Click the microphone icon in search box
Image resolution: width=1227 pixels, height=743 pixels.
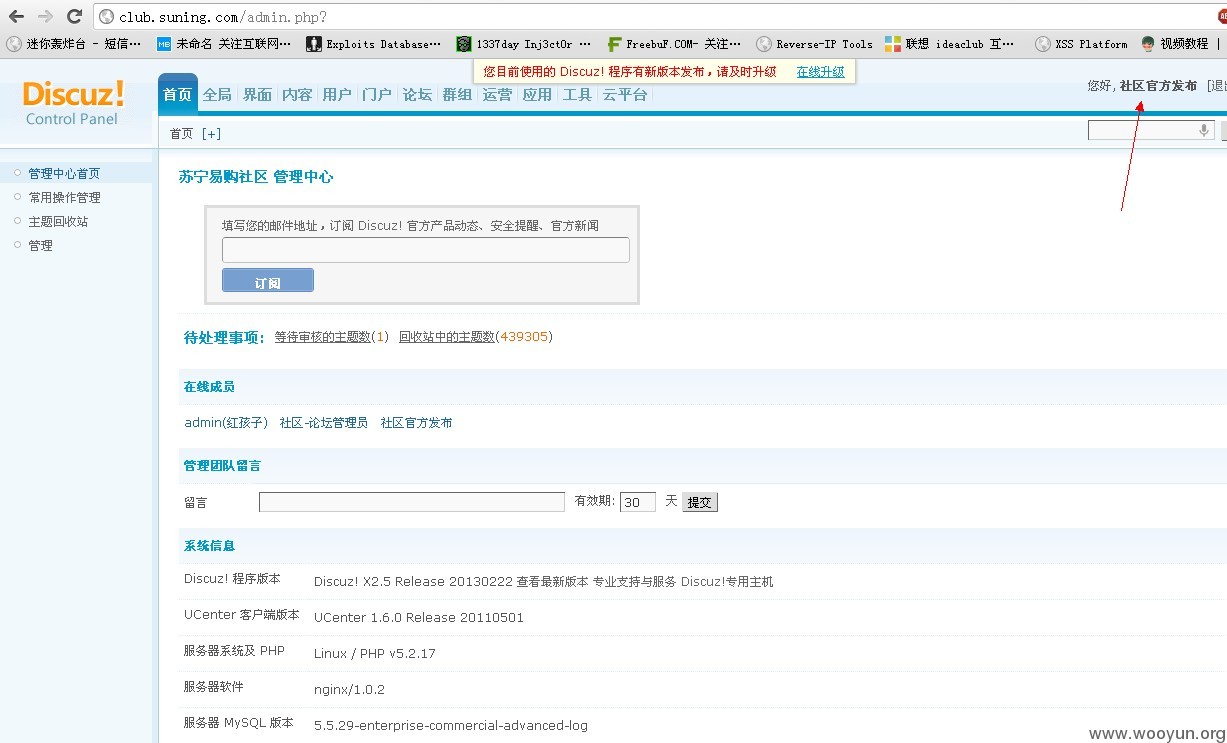click(x=1203, y=130)
